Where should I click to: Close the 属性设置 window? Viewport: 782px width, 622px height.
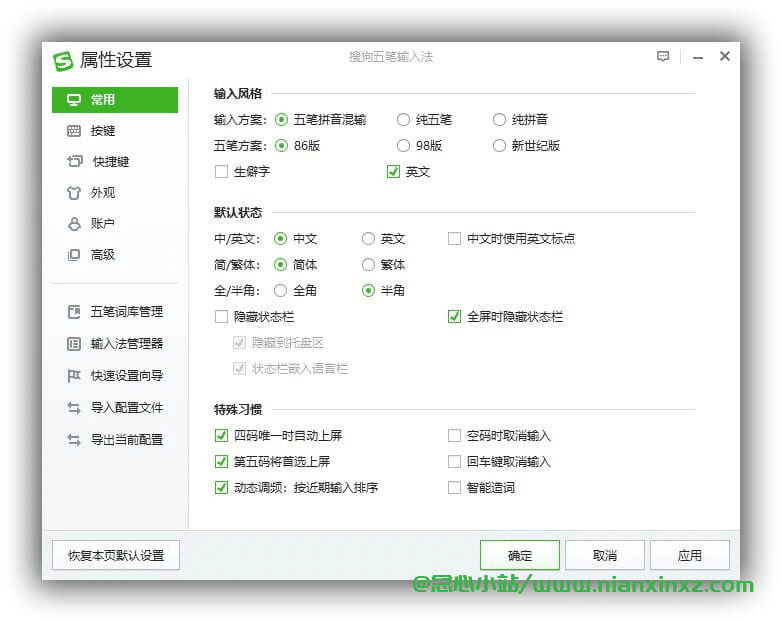point(725,56)
